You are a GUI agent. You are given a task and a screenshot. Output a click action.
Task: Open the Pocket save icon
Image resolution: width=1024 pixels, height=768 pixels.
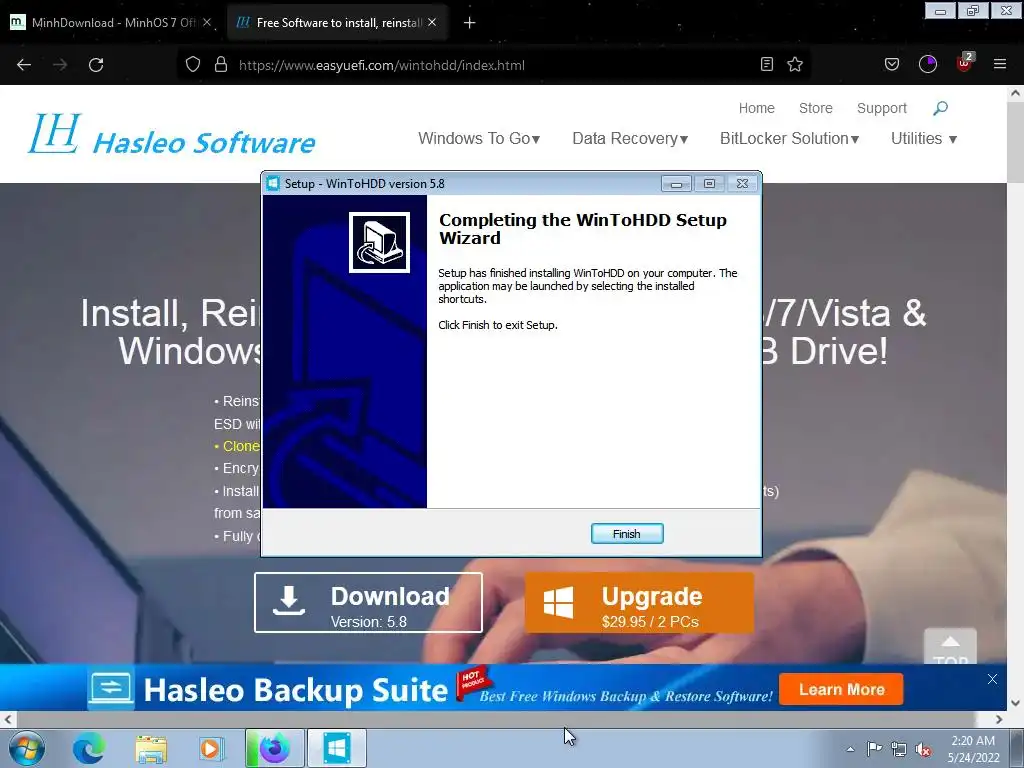(891, 64)
